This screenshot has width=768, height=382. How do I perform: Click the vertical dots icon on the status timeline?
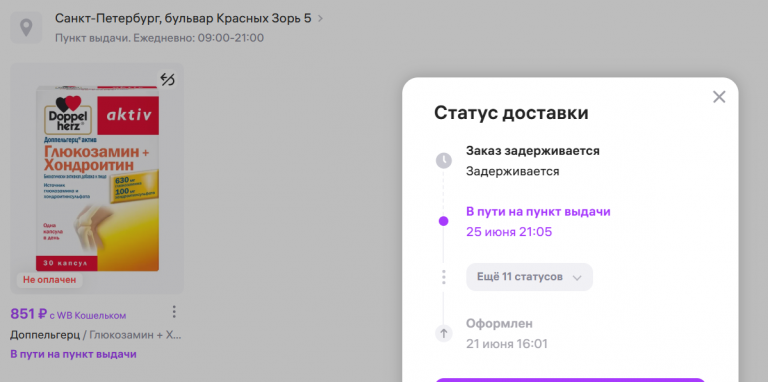pos(444,277)
